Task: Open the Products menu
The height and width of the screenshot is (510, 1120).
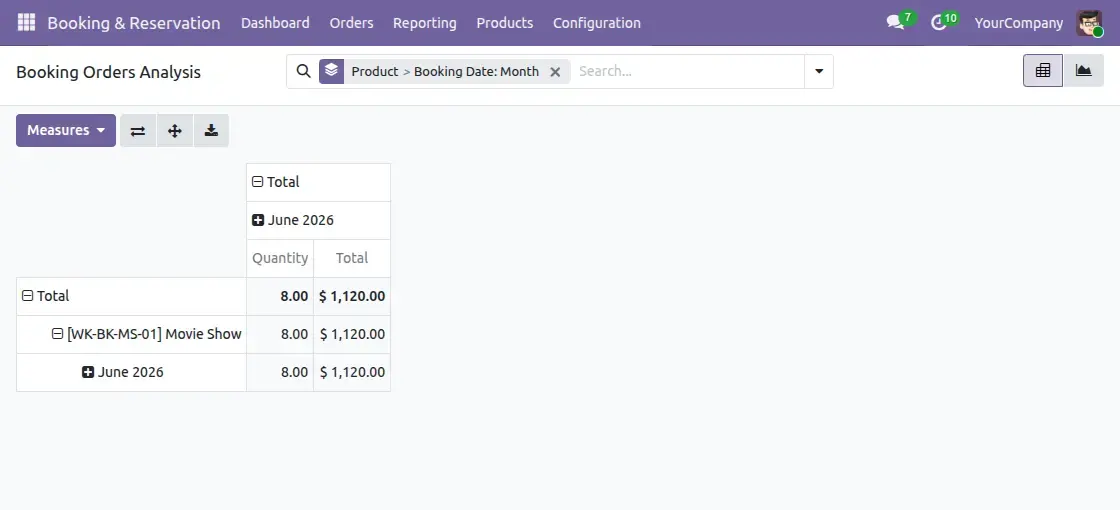Action: coord(504,23)
